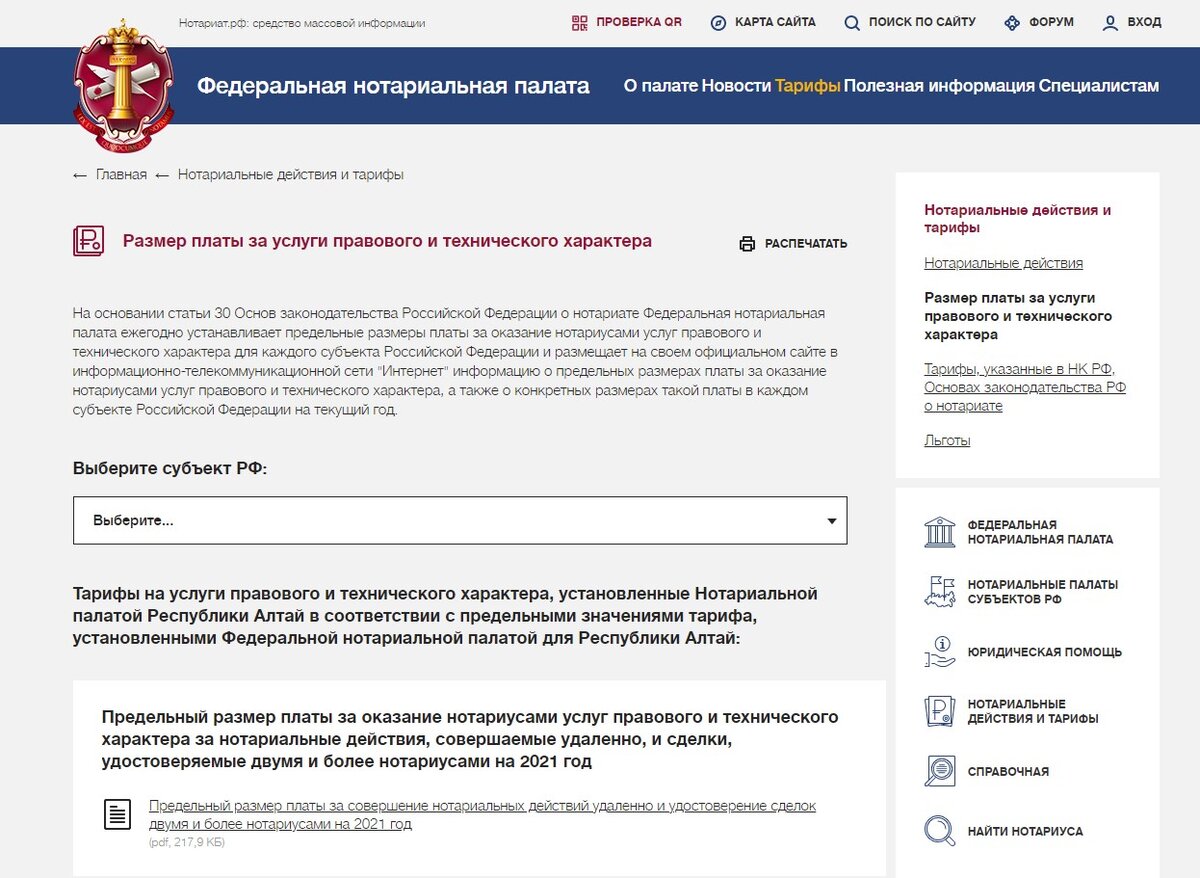This screenshot has height=878, width=1200.
Task: Click the dropdown arrow of region selector
Action: [x=832, y=521]
